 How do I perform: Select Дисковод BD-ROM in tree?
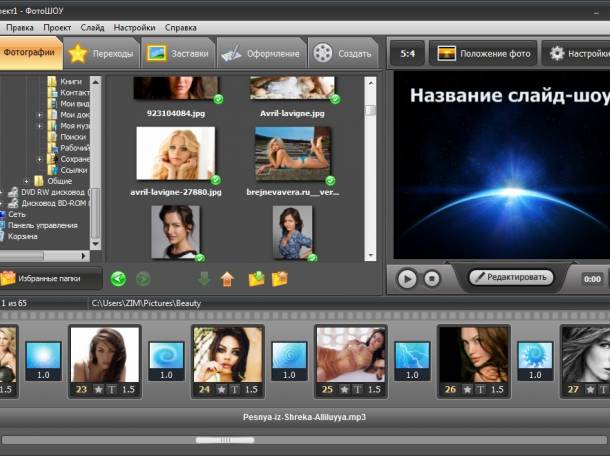pyautogui.click(x=53, y=203)
